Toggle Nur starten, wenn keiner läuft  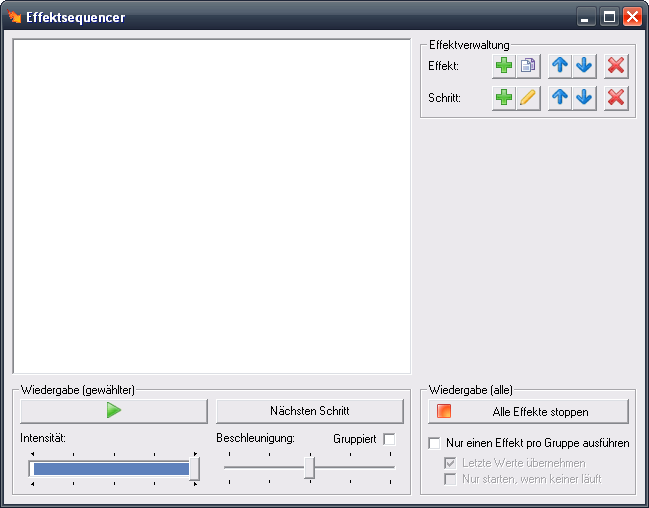click(x=450, y=479)
